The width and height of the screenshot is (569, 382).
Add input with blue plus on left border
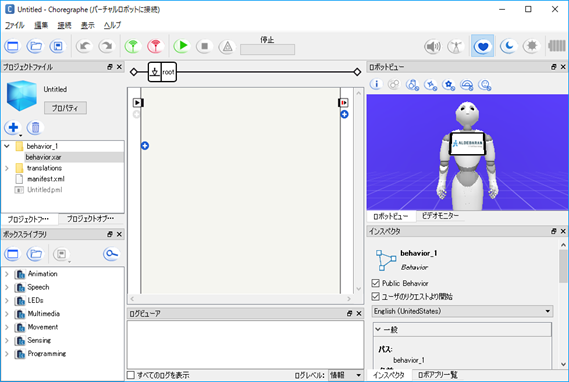[145, 146]
